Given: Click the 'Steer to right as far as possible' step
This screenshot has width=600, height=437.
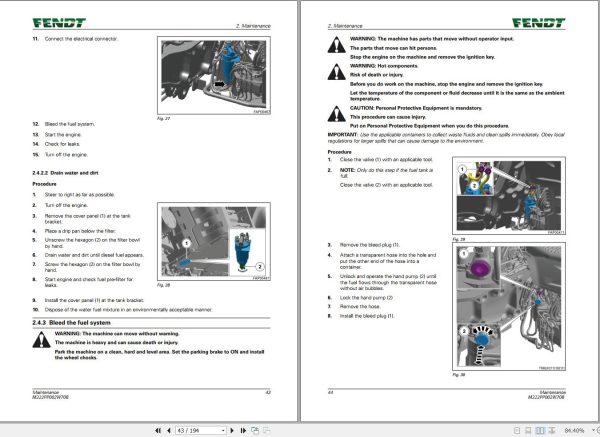Looking at the screenshot, I should 80,195.
